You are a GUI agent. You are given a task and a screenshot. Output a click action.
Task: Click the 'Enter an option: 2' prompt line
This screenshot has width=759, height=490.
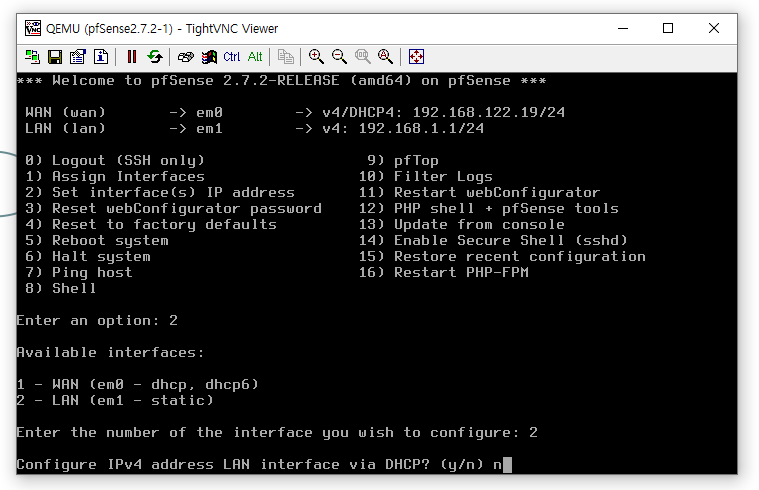[97, 321]
